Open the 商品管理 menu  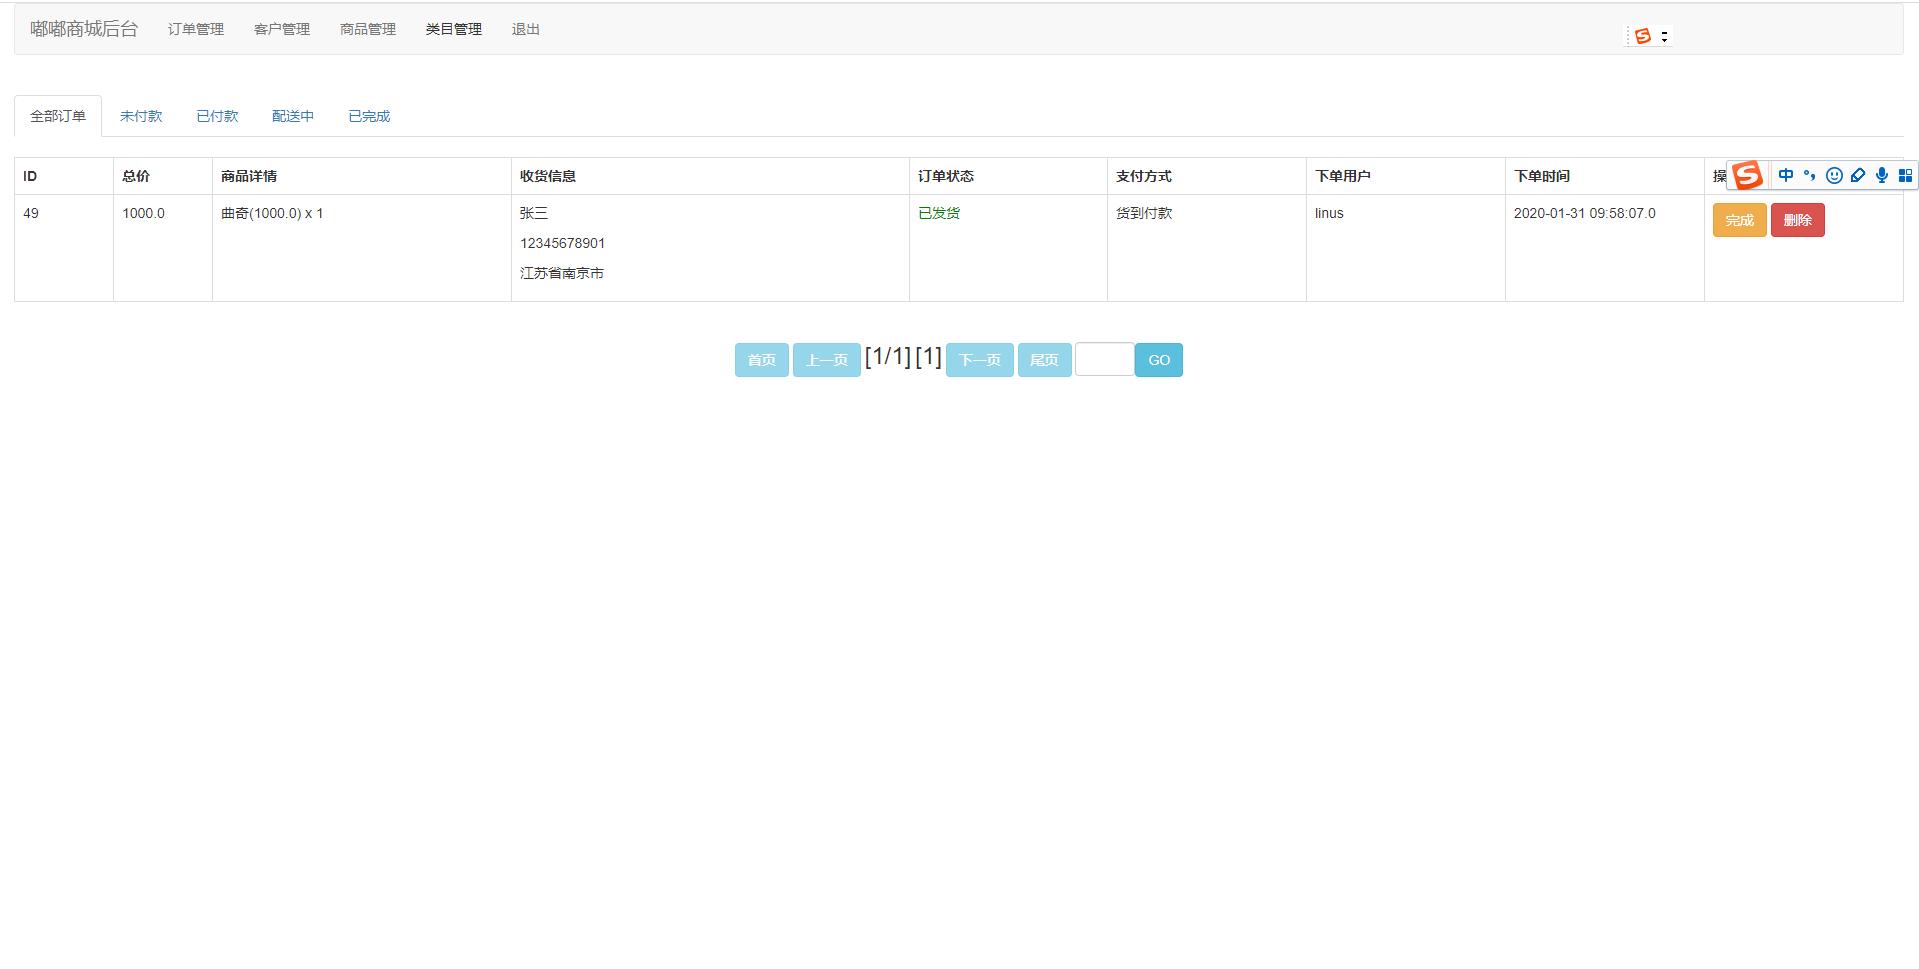click(x=368, y=29)
